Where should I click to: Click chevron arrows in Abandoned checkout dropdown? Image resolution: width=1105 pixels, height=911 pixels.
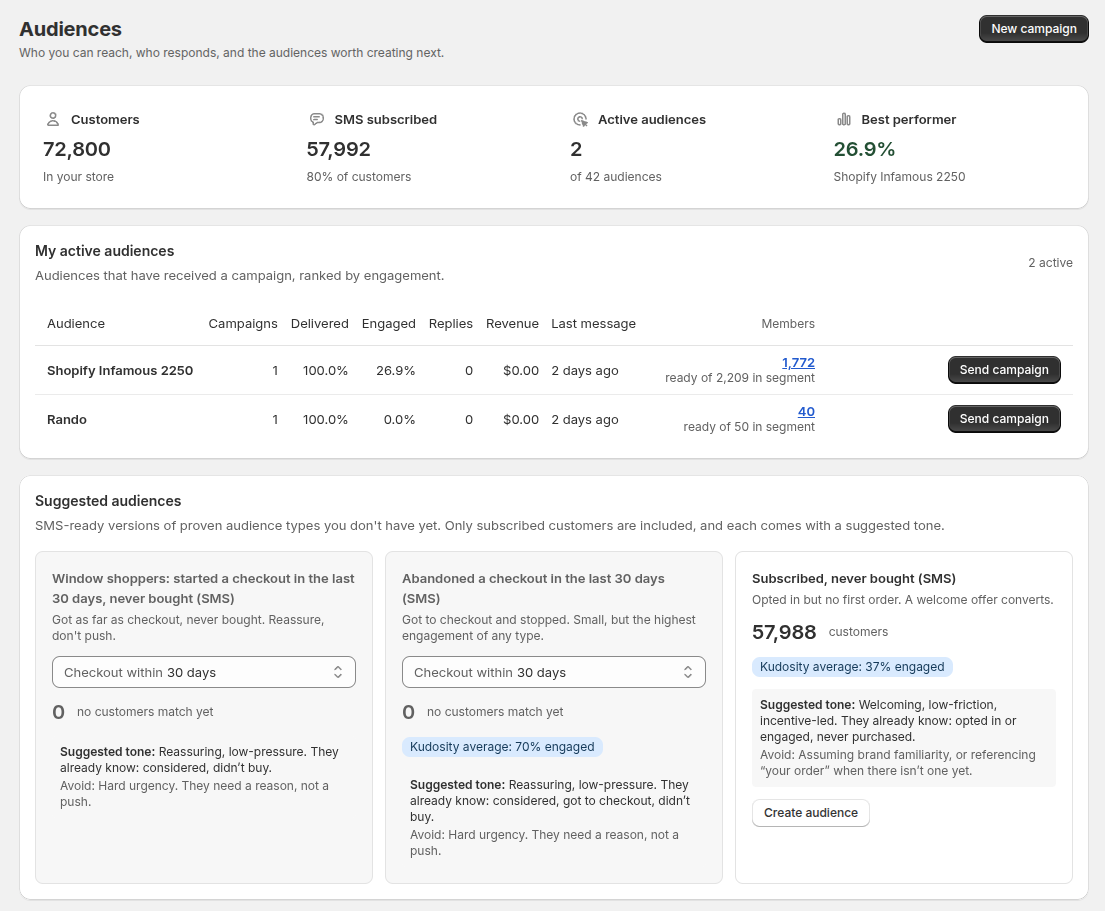coord(688,672)
